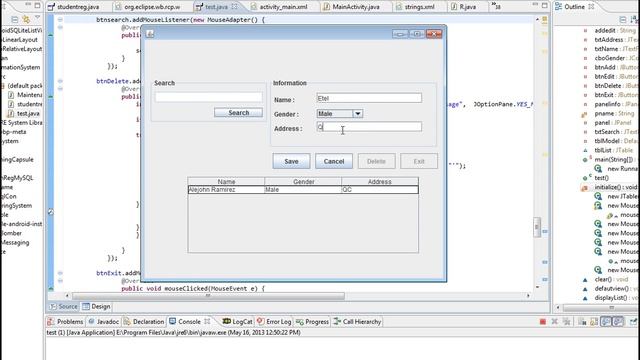Click the disabled Delete button
This screenshot has width=640, height=360.
(x=376, y=161)
